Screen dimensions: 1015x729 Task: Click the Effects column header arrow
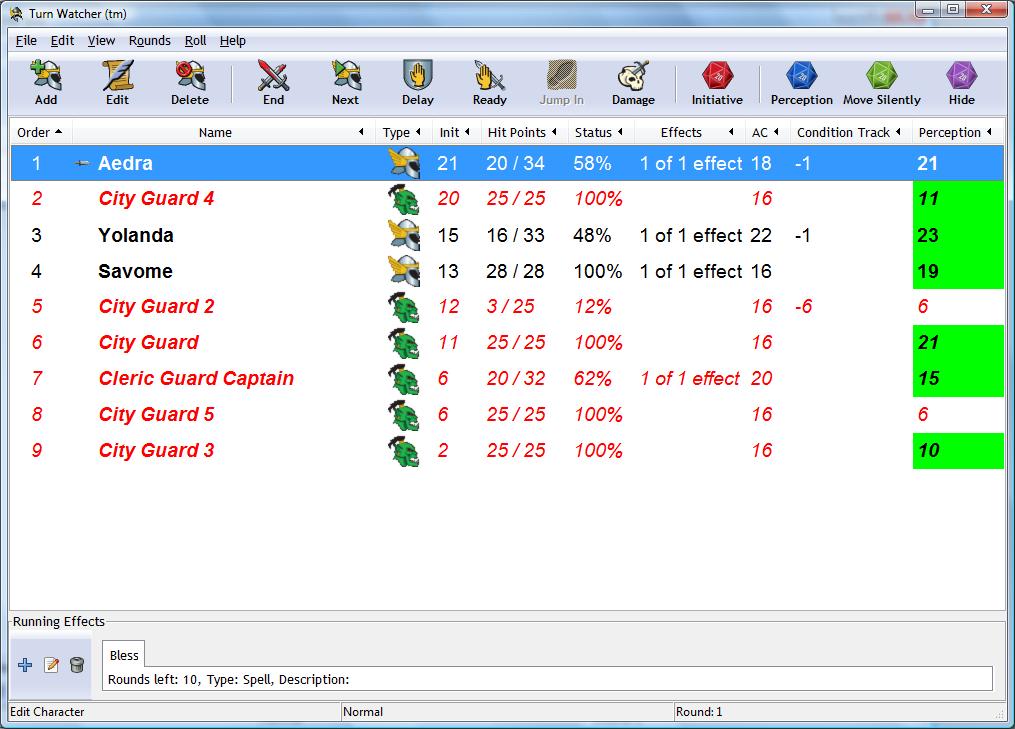click(731, 132)
